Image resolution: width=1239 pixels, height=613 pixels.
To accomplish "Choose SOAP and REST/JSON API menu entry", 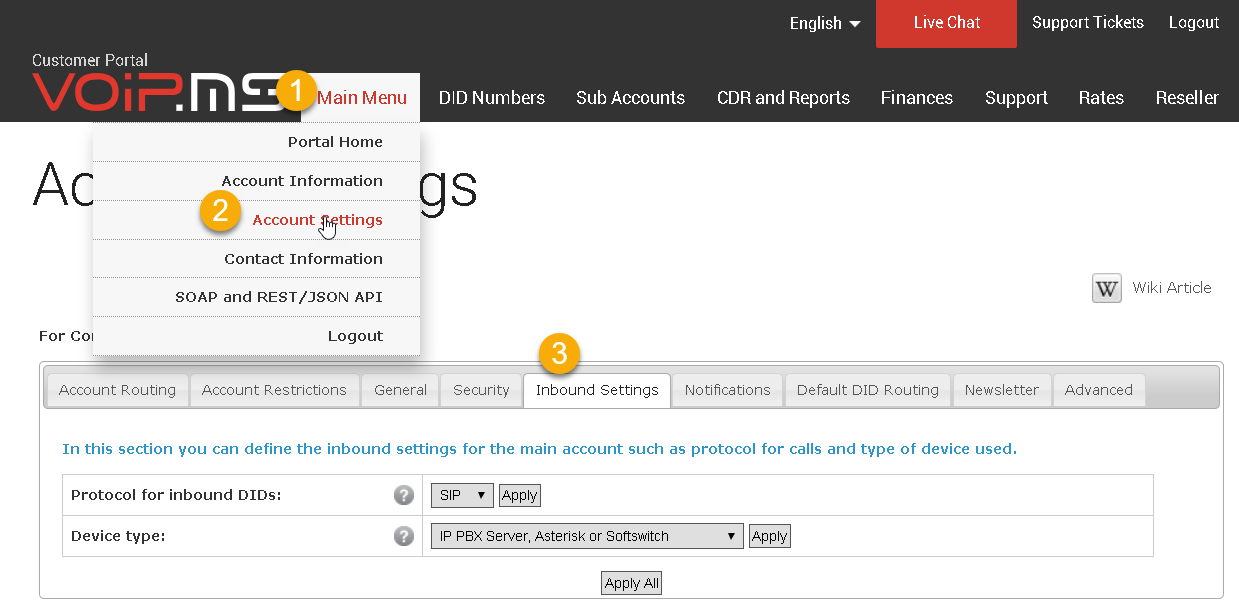I will pos(279,297).
